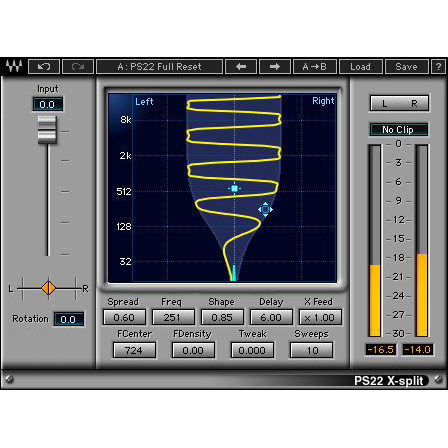Select the orange L/R balance marker
This screenshot has width=448, height=448.
point(49,288)
